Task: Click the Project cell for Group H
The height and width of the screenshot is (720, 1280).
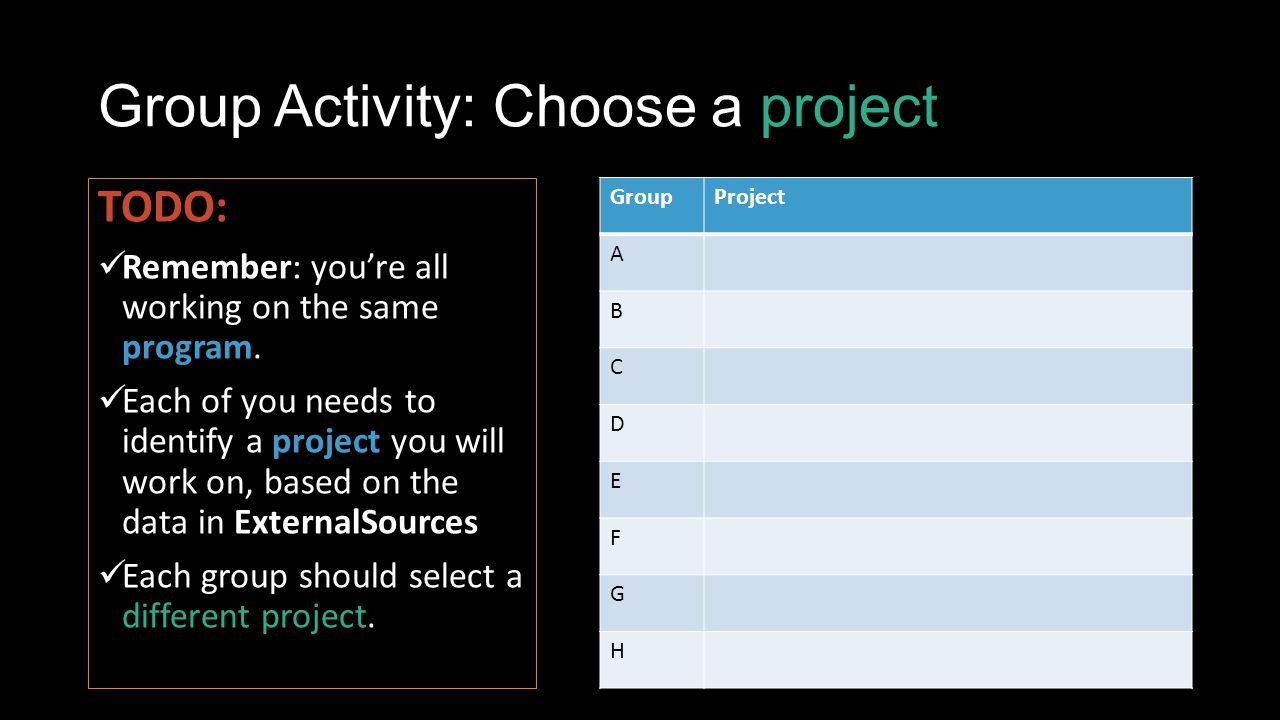Action: click(x=948, y=659)
